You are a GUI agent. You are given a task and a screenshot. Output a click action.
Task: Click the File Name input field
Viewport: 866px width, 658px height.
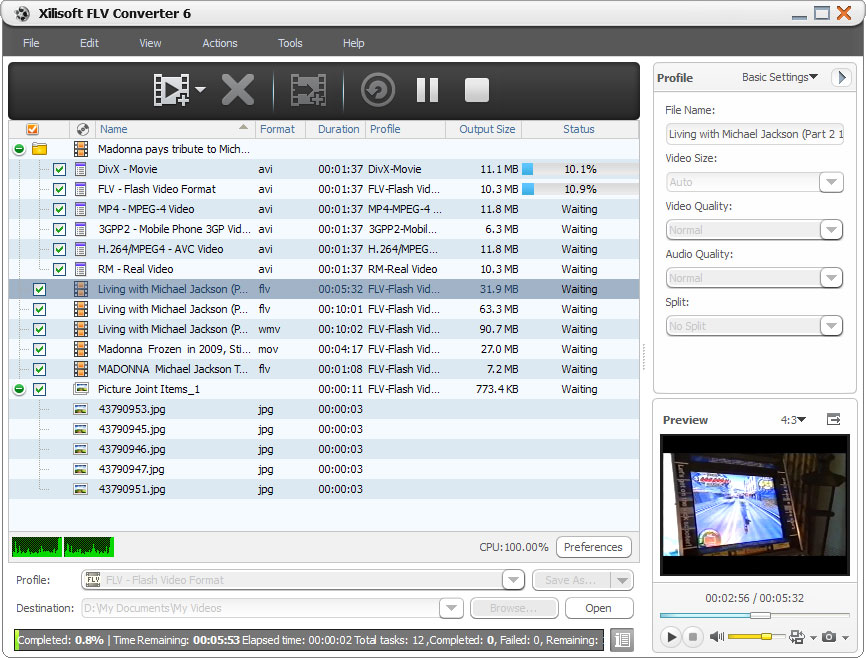point(754,134)
